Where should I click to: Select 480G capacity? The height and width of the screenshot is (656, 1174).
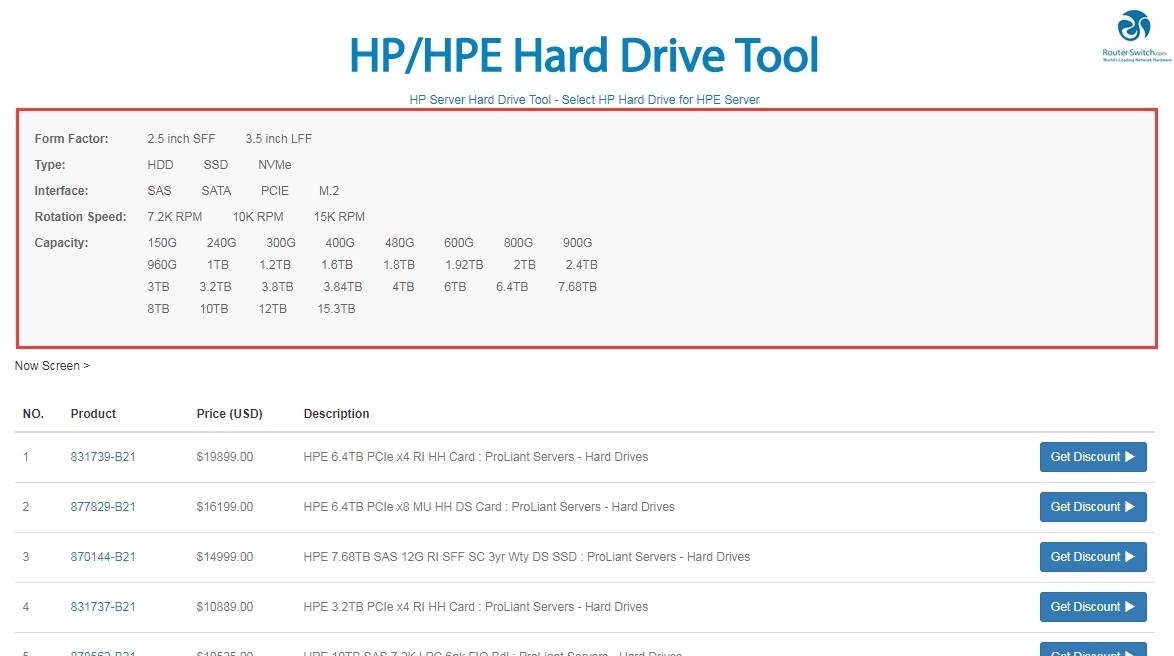[x=400, y=243]
